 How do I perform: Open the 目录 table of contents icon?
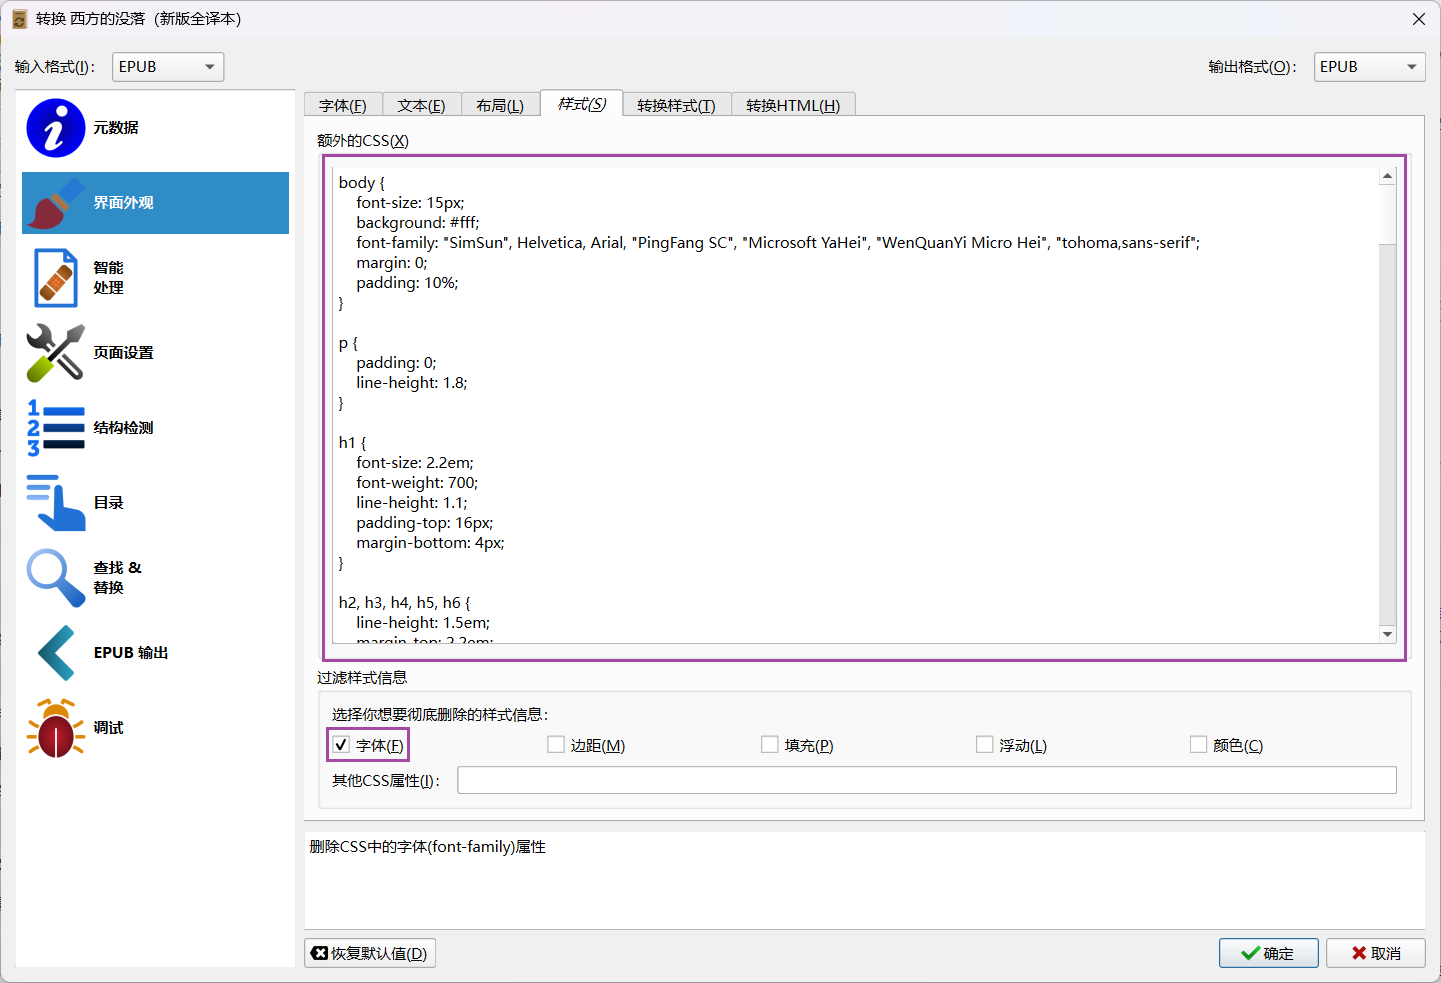(x=55, y=503)
